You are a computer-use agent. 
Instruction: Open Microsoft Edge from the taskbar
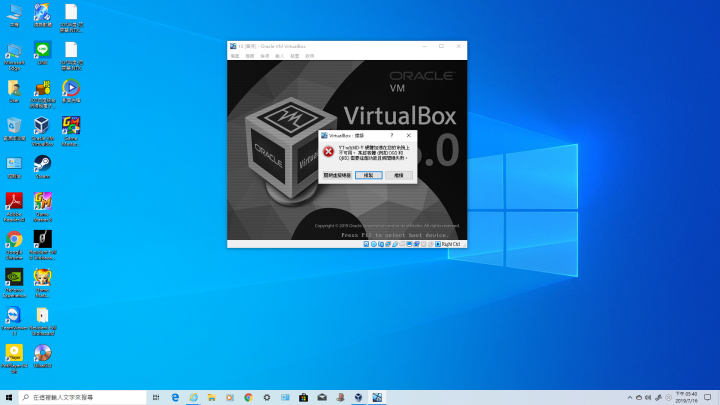point(175,397)
